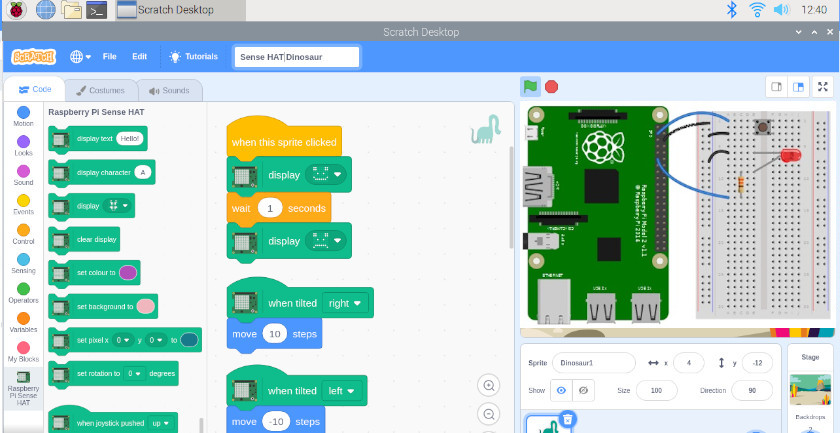
Task: Click the Hello! text in display text block
Action: click(130, 139)
